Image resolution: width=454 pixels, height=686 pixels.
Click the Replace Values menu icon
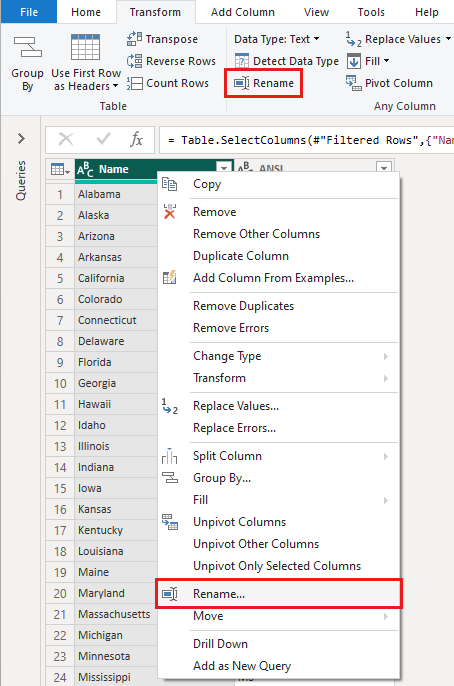coord(170,406)
